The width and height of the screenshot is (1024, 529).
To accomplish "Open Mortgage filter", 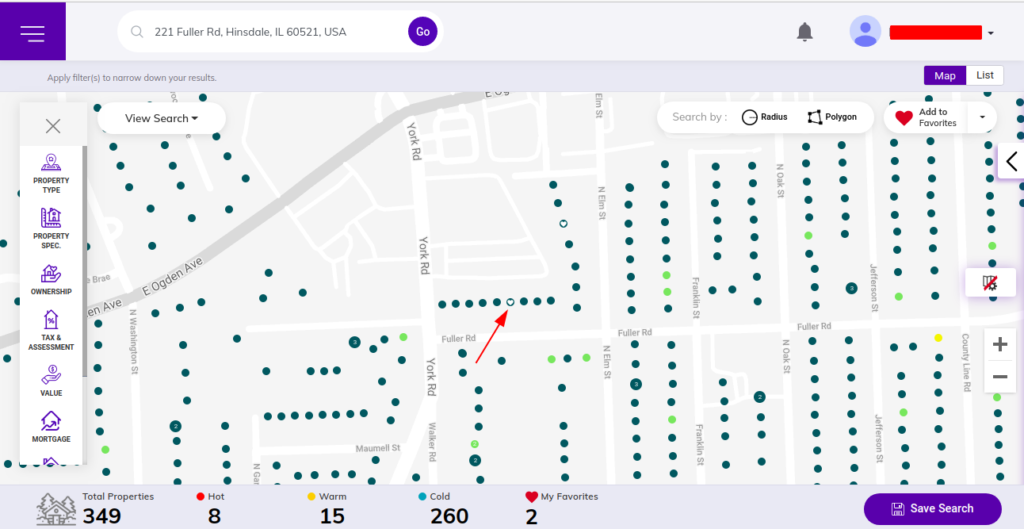I will (51, 427).
